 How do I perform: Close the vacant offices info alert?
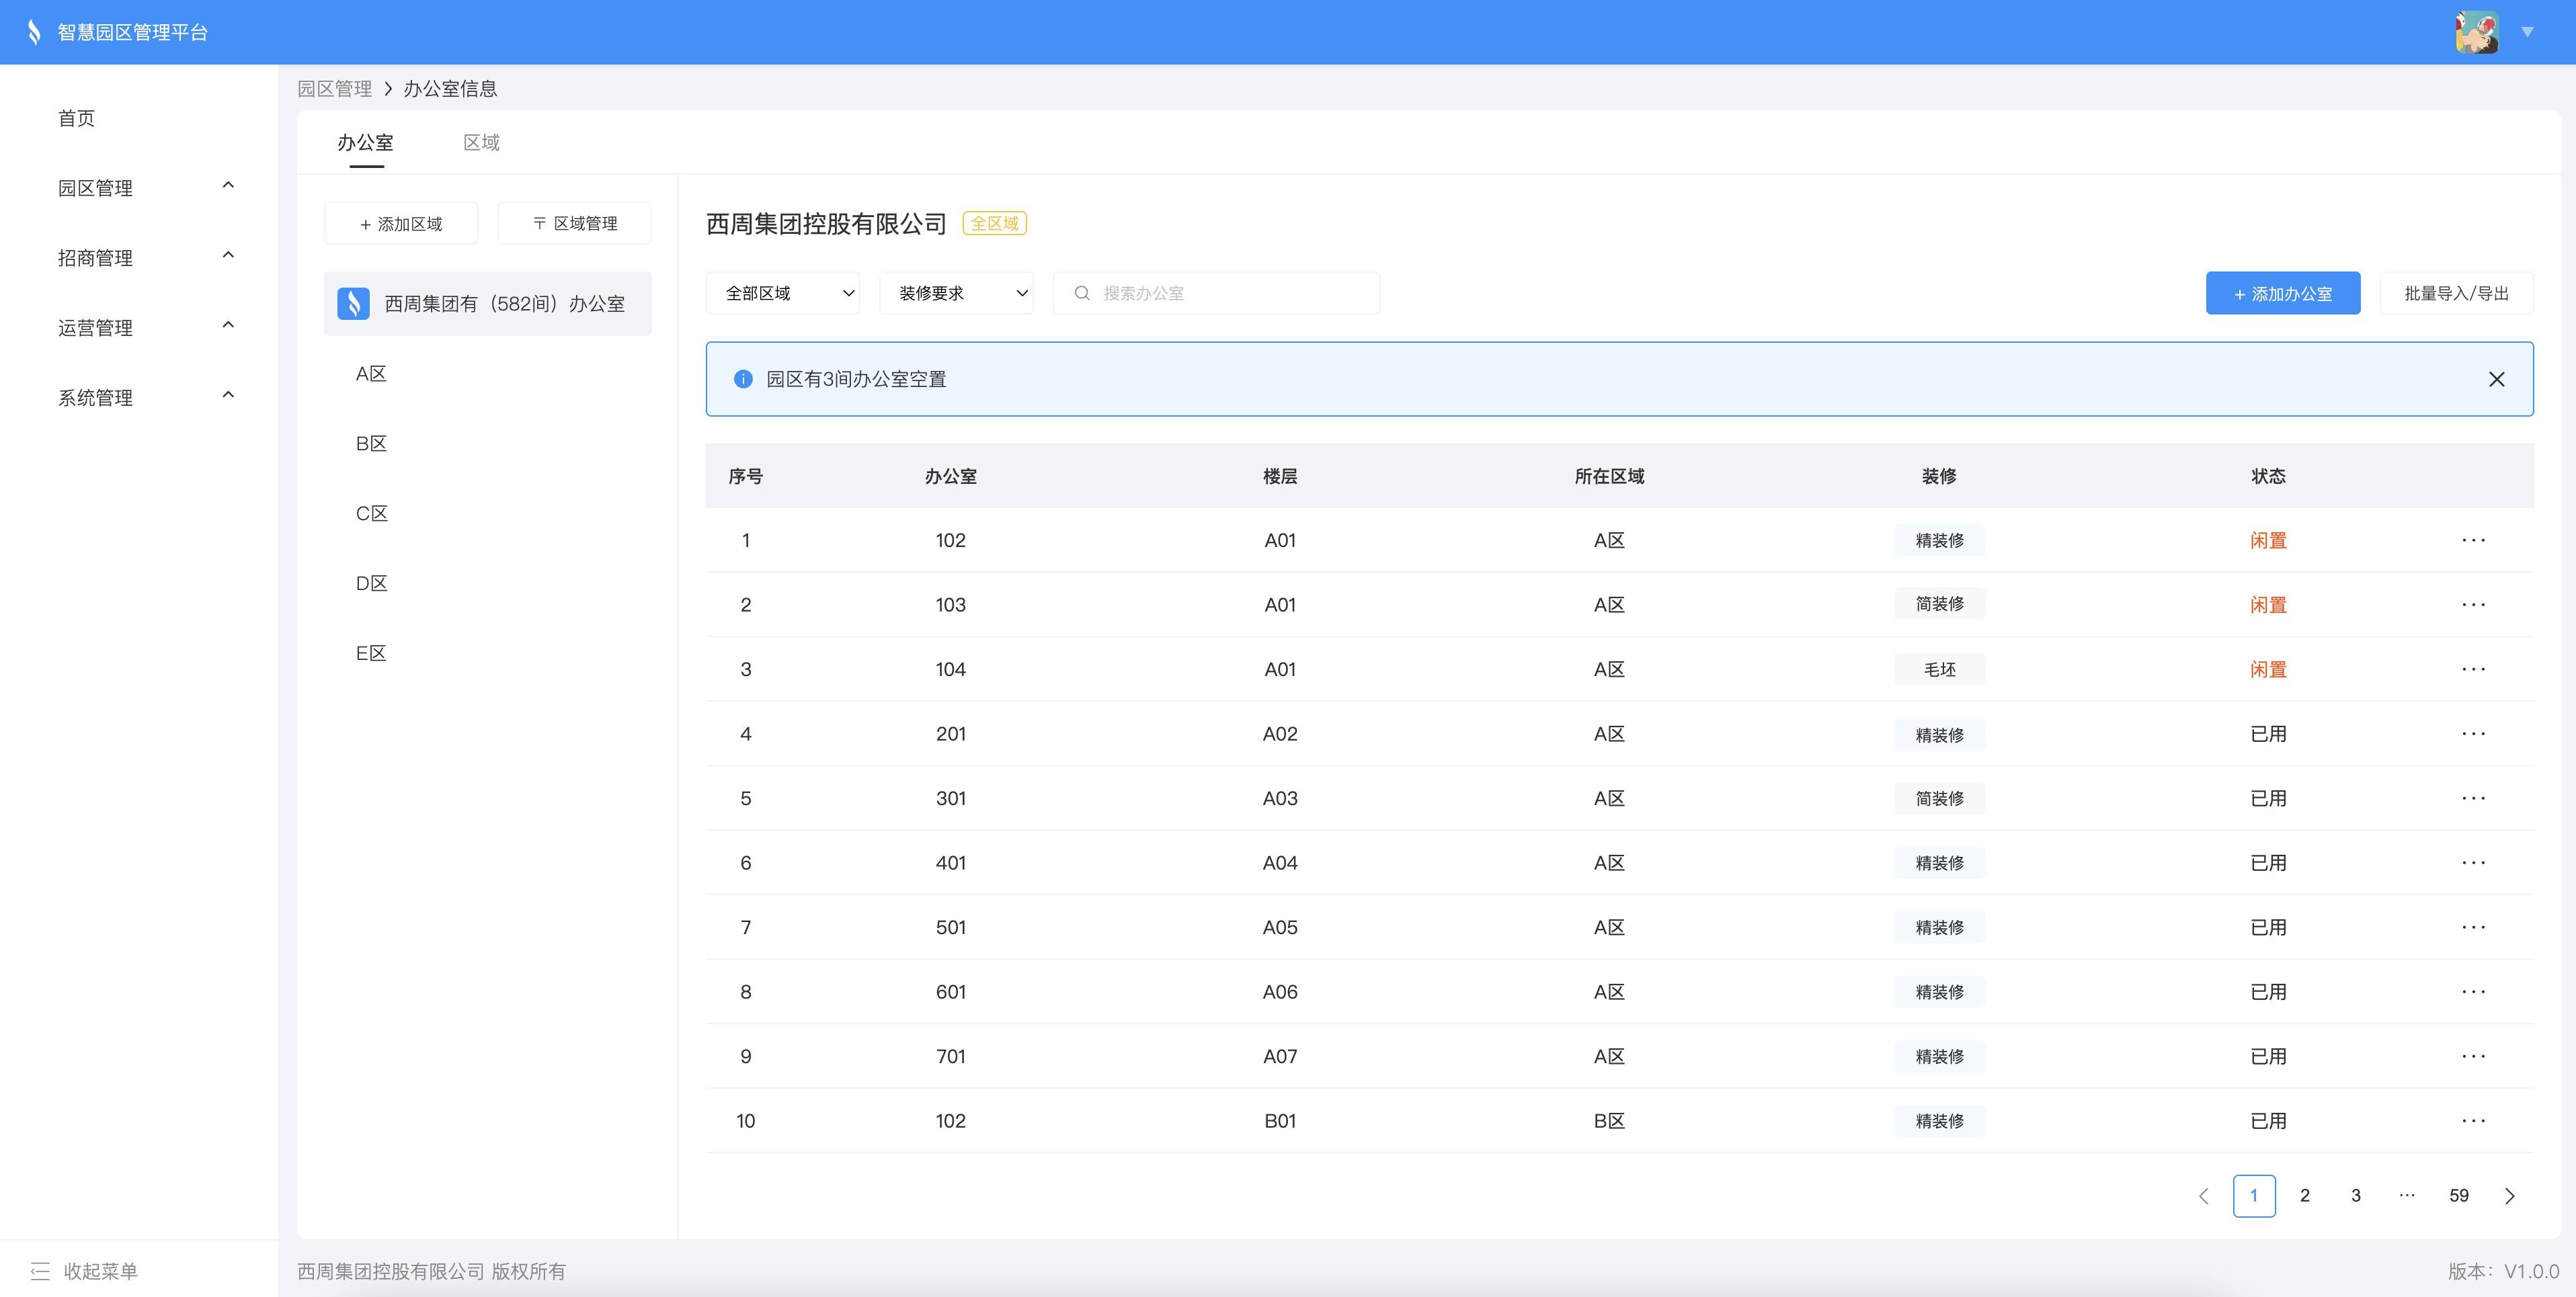click(x=2496, y=379)
